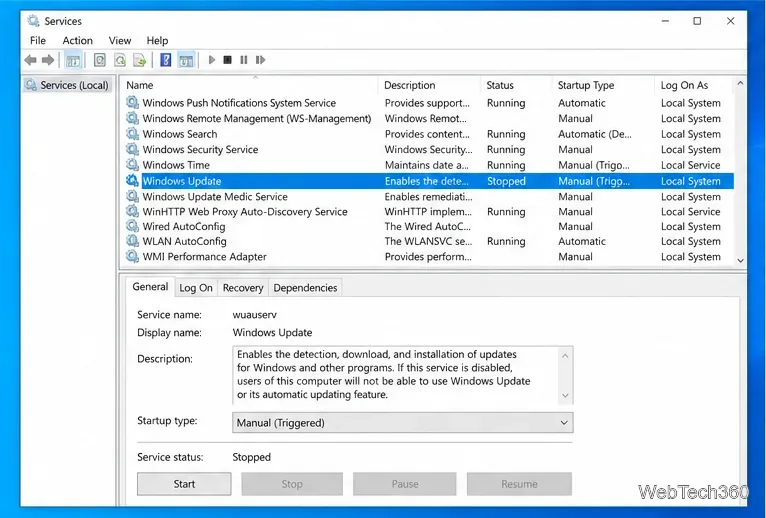Click the Start service button

click(184, 484)
